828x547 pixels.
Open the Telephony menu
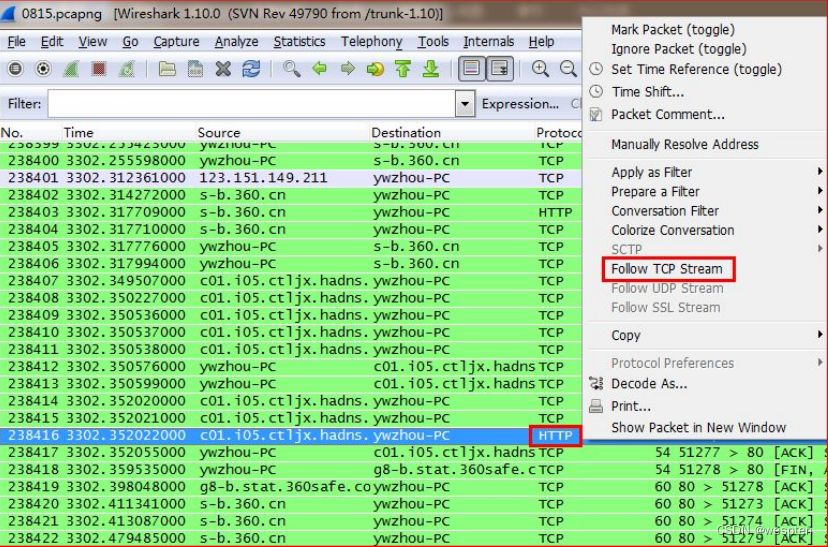371,42
